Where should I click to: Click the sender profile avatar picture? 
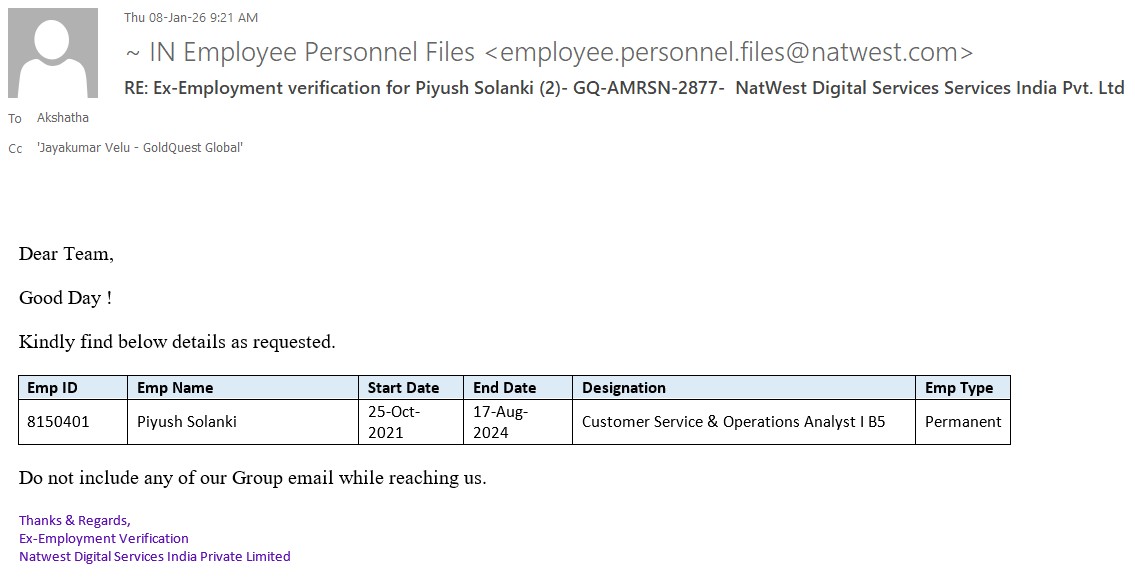(x=53, y=53)
